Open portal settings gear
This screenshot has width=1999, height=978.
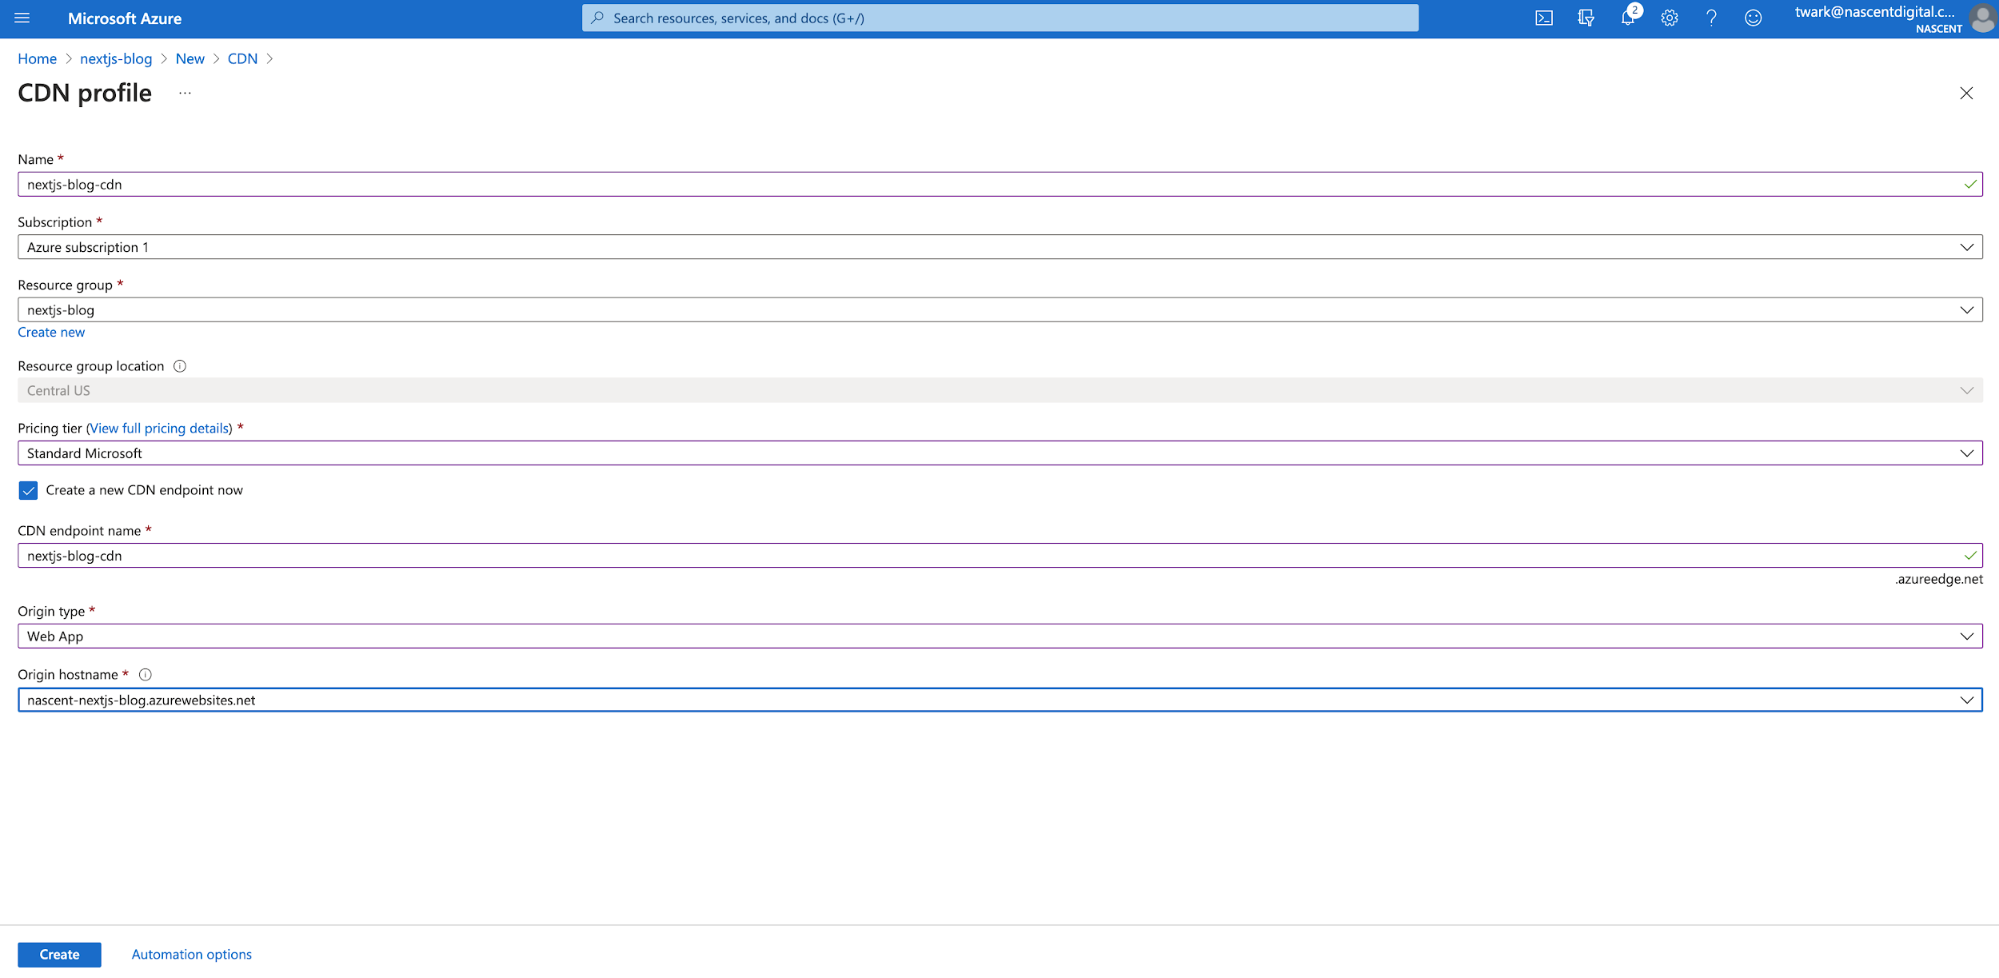click(1669, 18)
